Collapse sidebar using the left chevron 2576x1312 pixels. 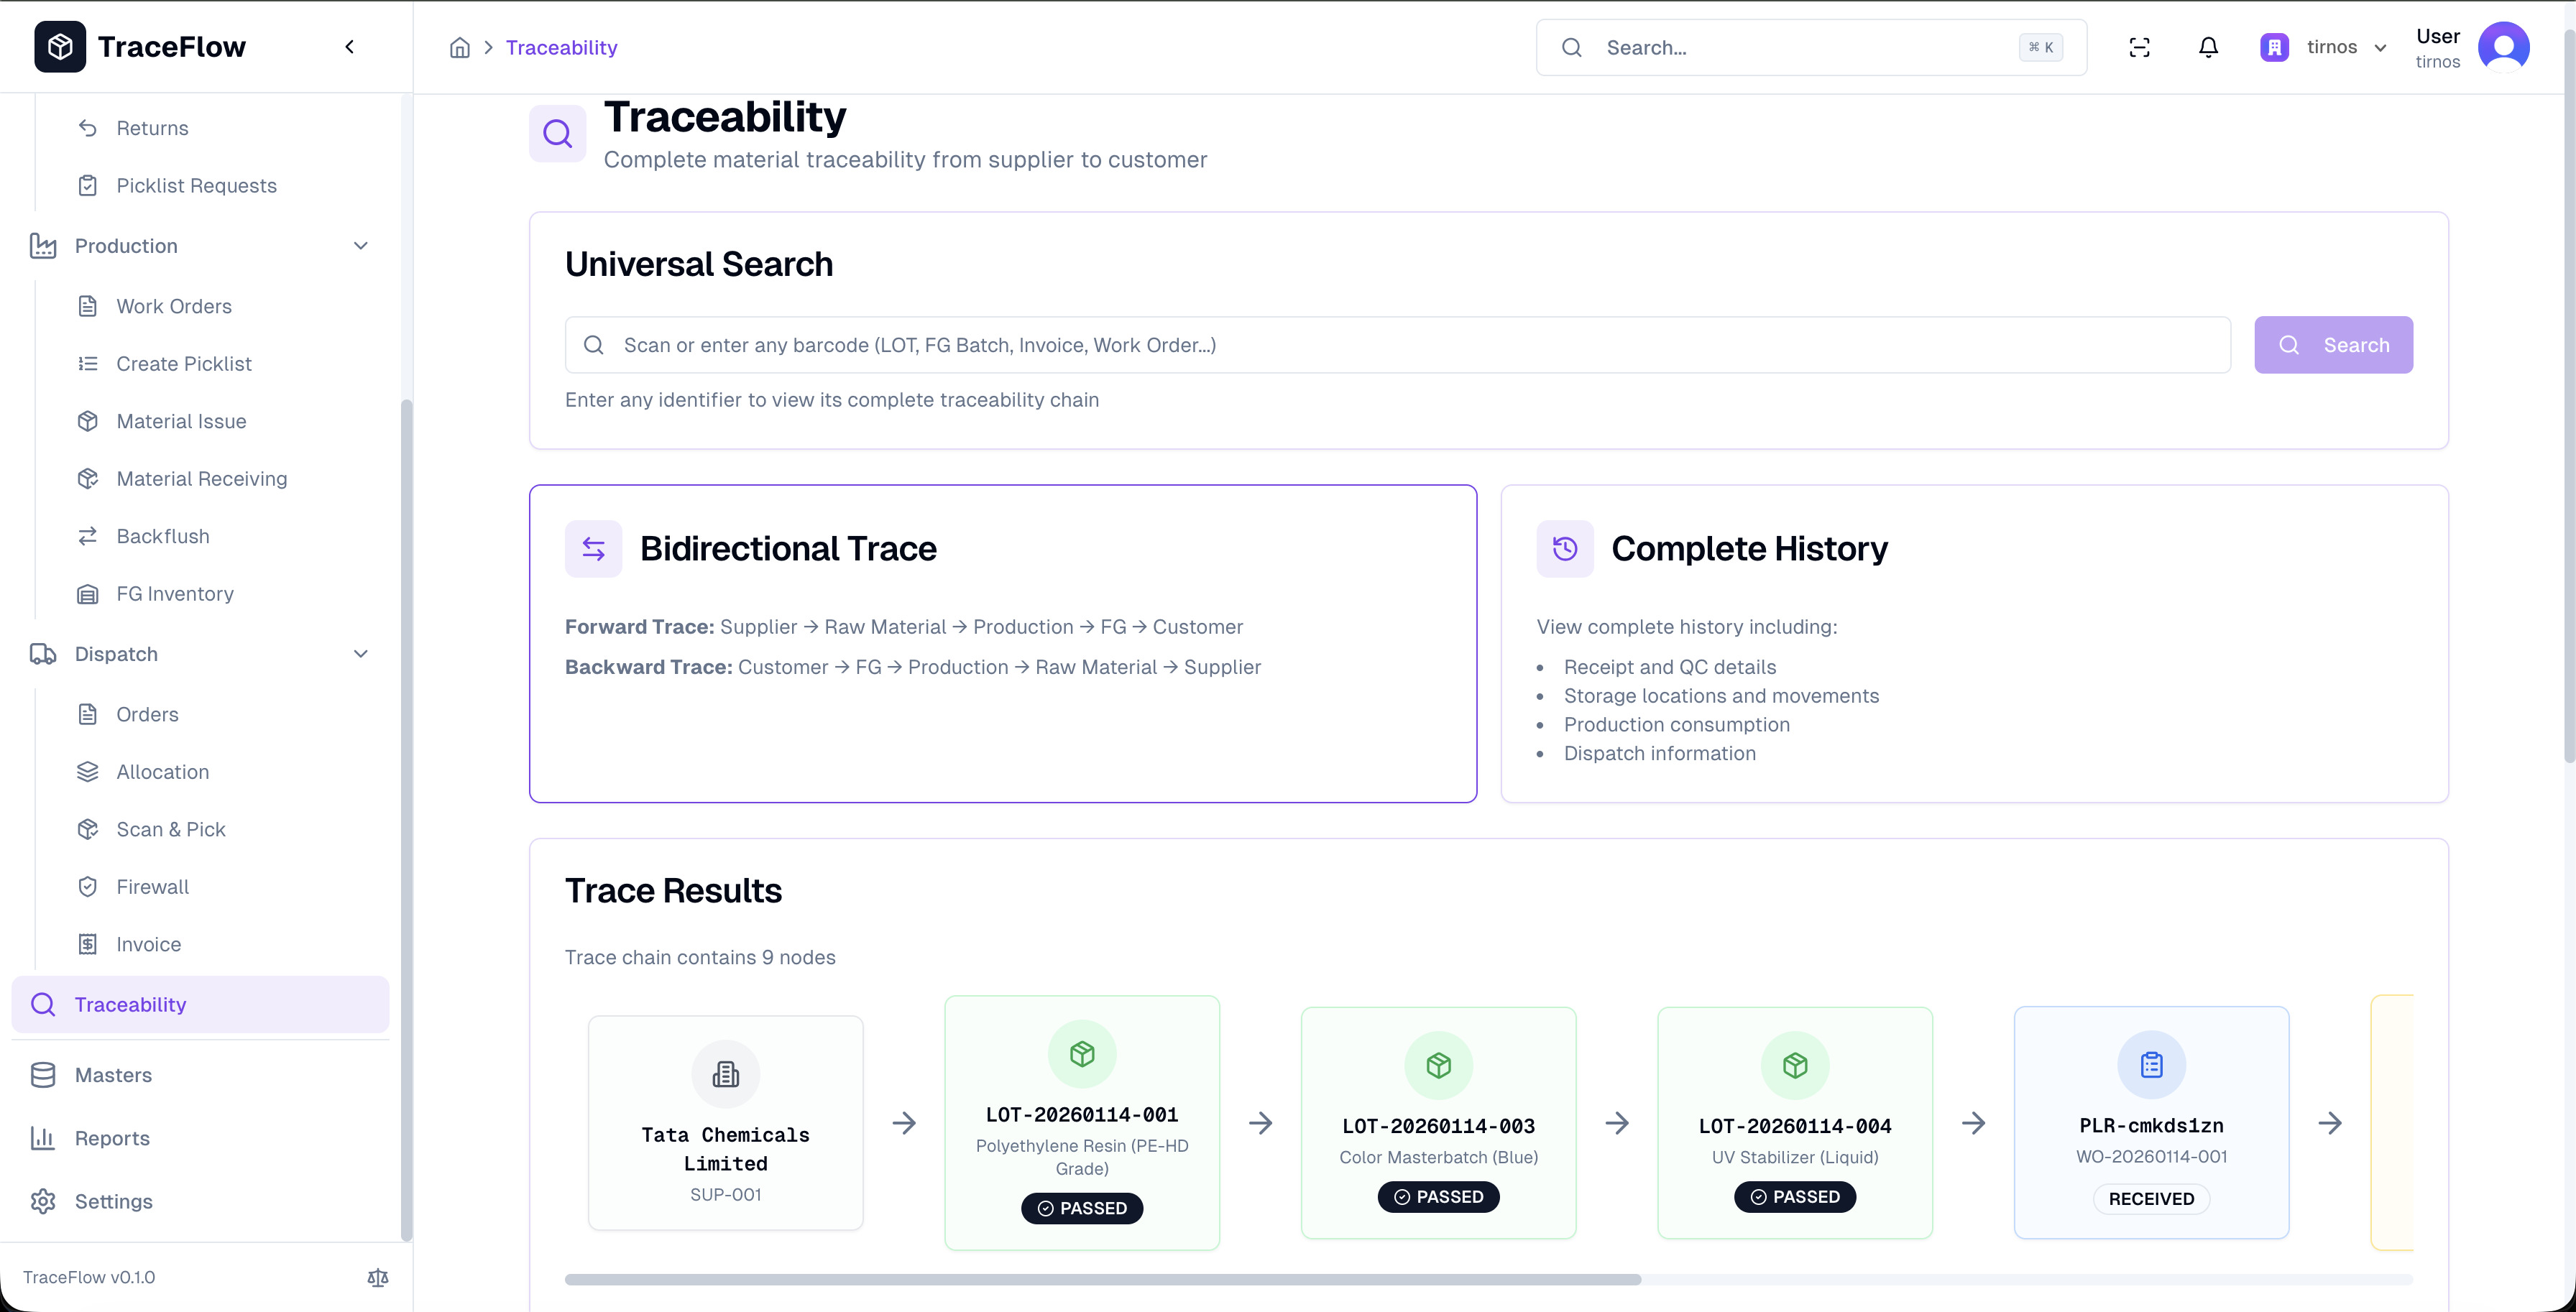349,47
